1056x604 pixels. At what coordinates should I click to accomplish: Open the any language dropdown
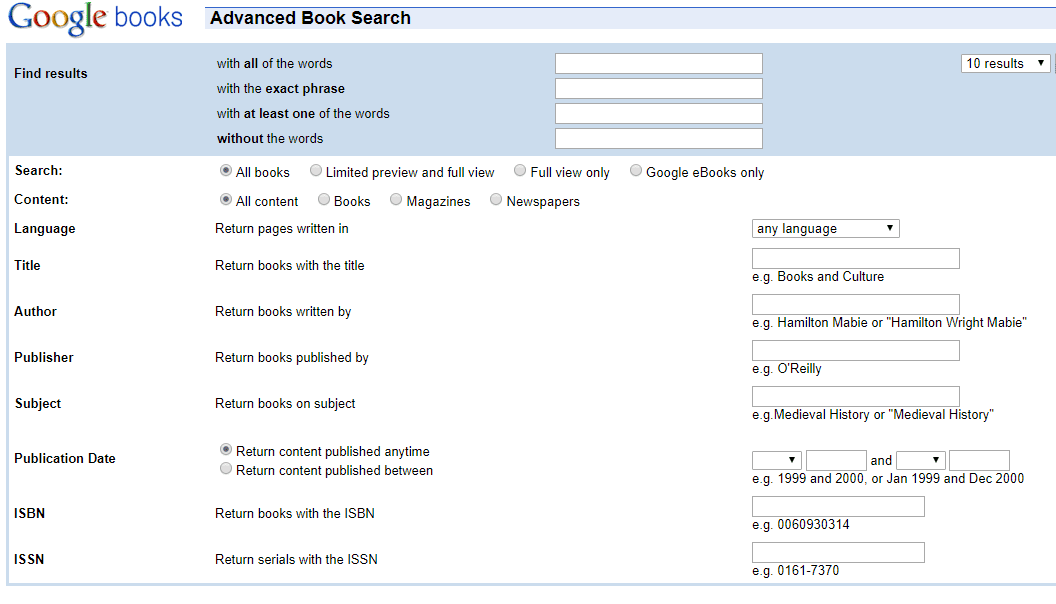[826, 228]
